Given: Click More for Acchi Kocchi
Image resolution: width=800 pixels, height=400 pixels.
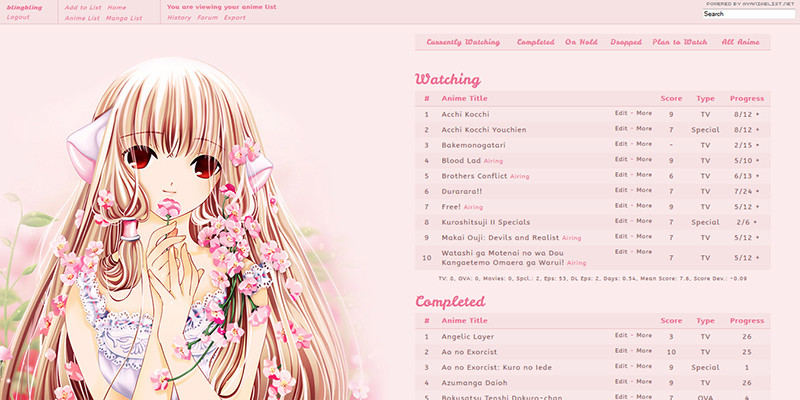Looking at the screenshot, I should point(644,113).
